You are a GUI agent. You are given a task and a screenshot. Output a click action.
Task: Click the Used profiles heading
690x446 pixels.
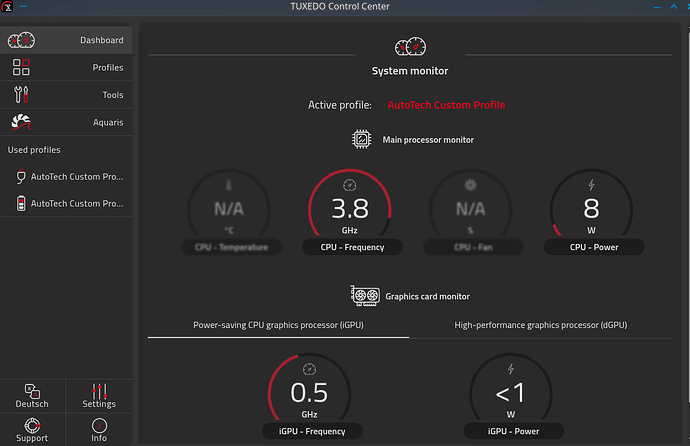[34, 150]
